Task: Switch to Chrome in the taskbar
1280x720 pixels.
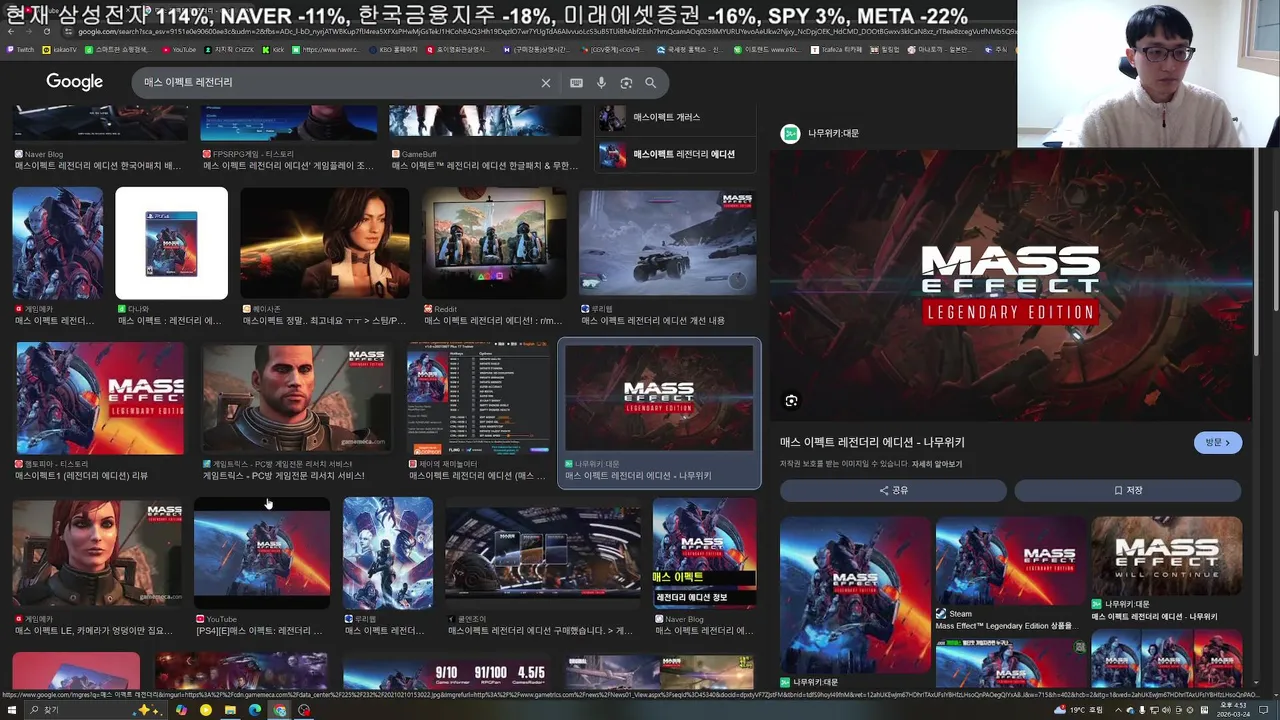Action: pos(280,710)
